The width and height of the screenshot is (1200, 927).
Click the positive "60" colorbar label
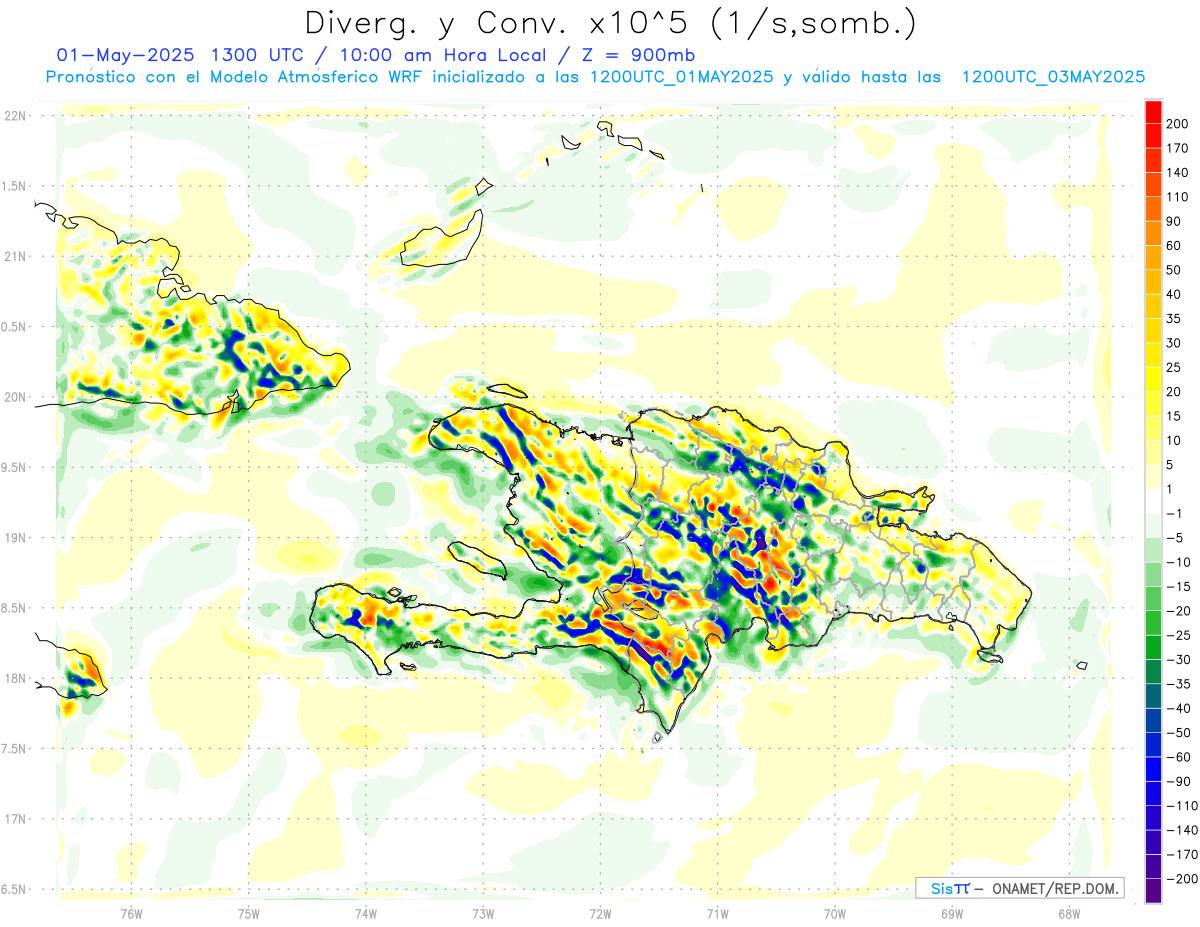[1174, 246]
